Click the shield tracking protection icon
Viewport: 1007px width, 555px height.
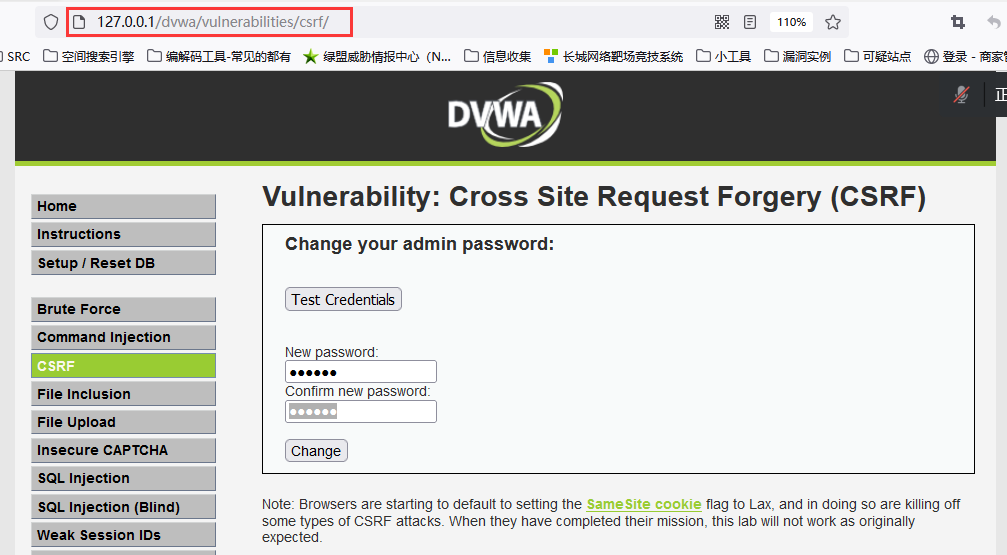[x=51, y=22]
